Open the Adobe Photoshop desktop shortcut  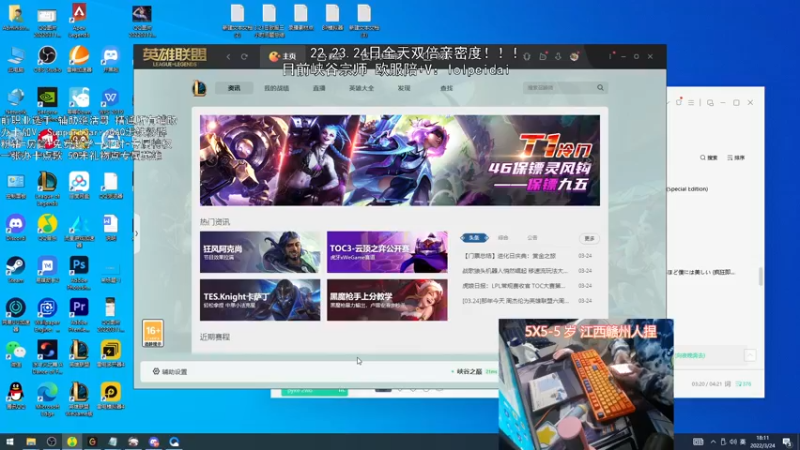point(79,272)
